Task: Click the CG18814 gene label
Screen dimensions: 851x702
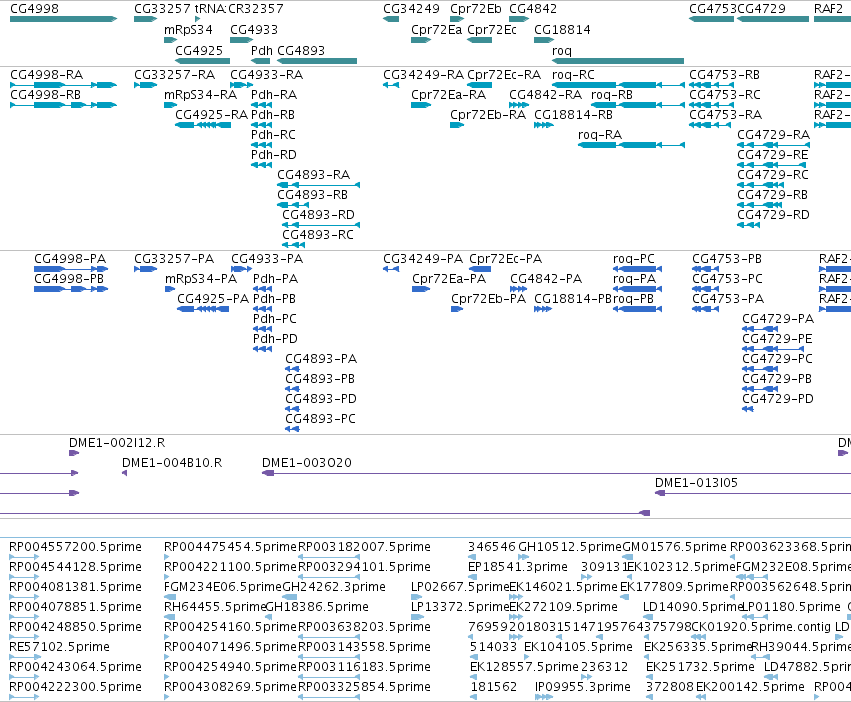Action: [x=562, y=29]
